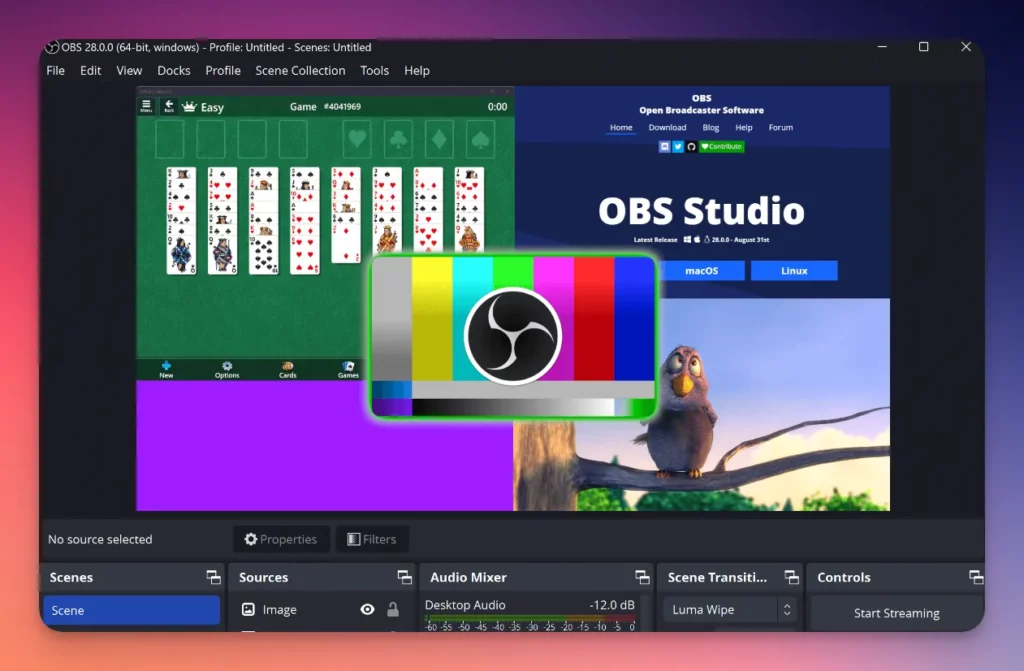
Task: Pop out the Scenes dock
Action: coord(212,577)
